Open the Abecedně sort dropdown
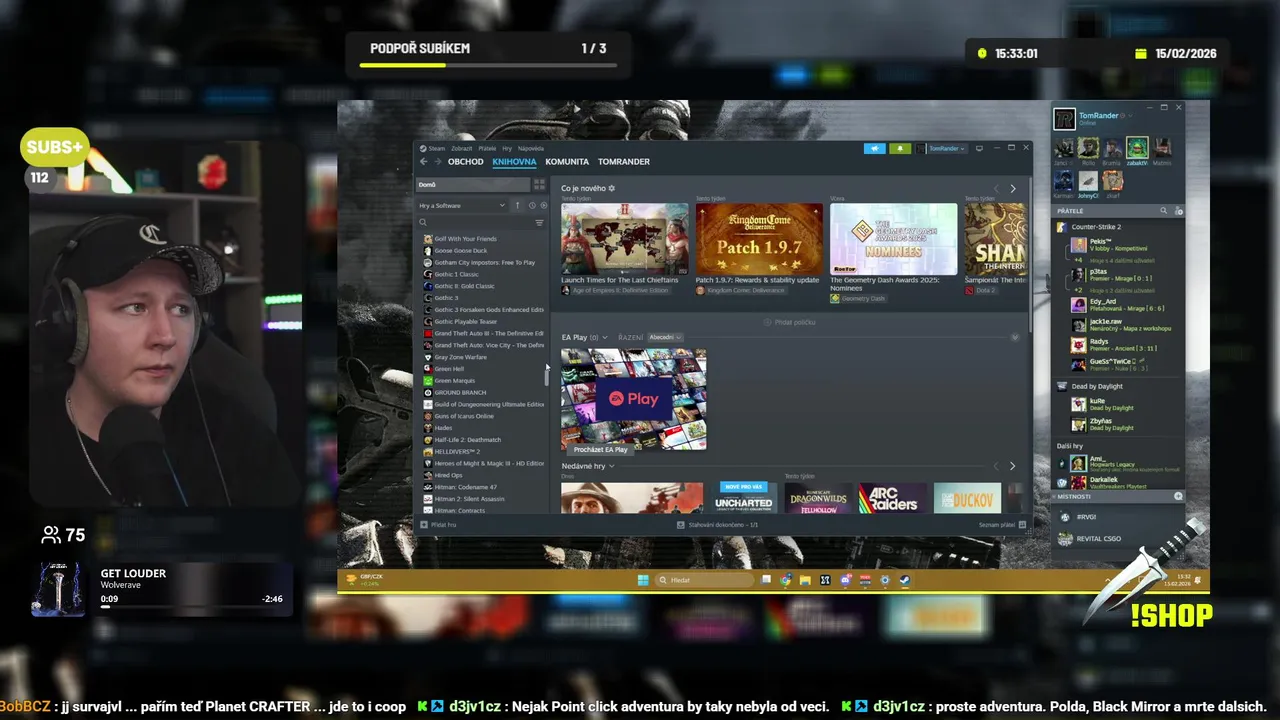 point(665,337)
